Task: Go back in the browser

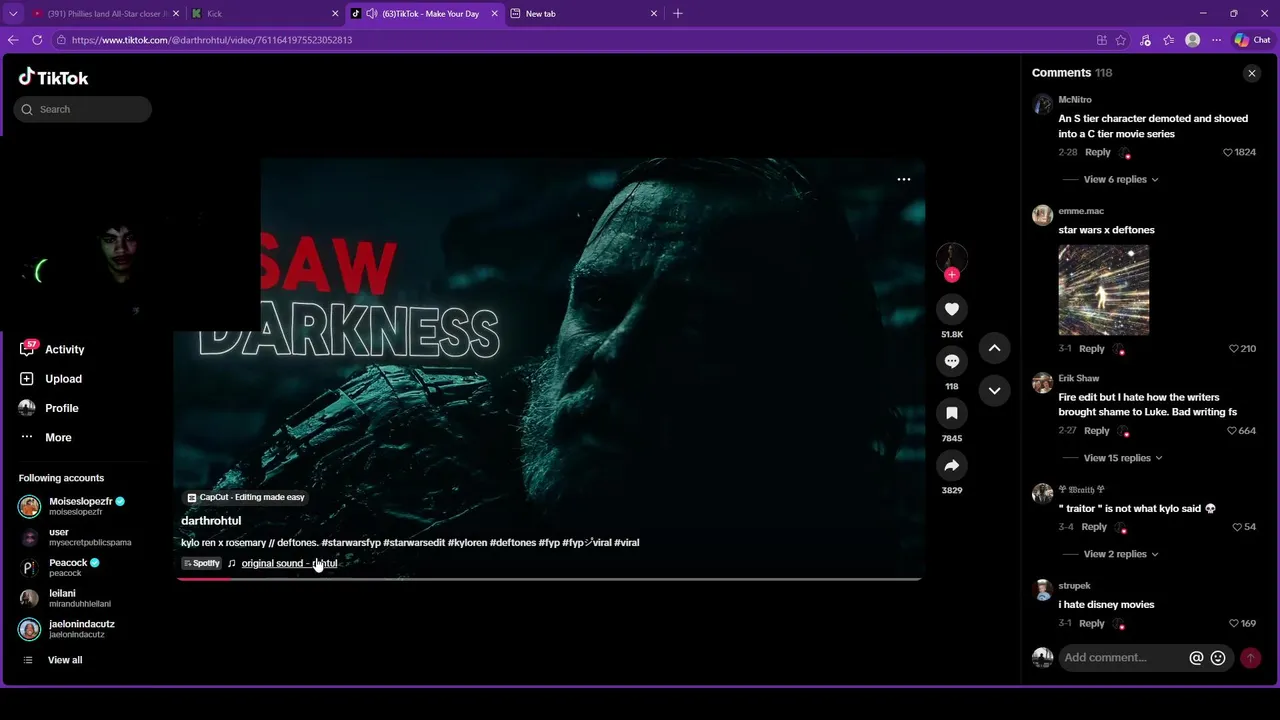Action: click(13, 40)
